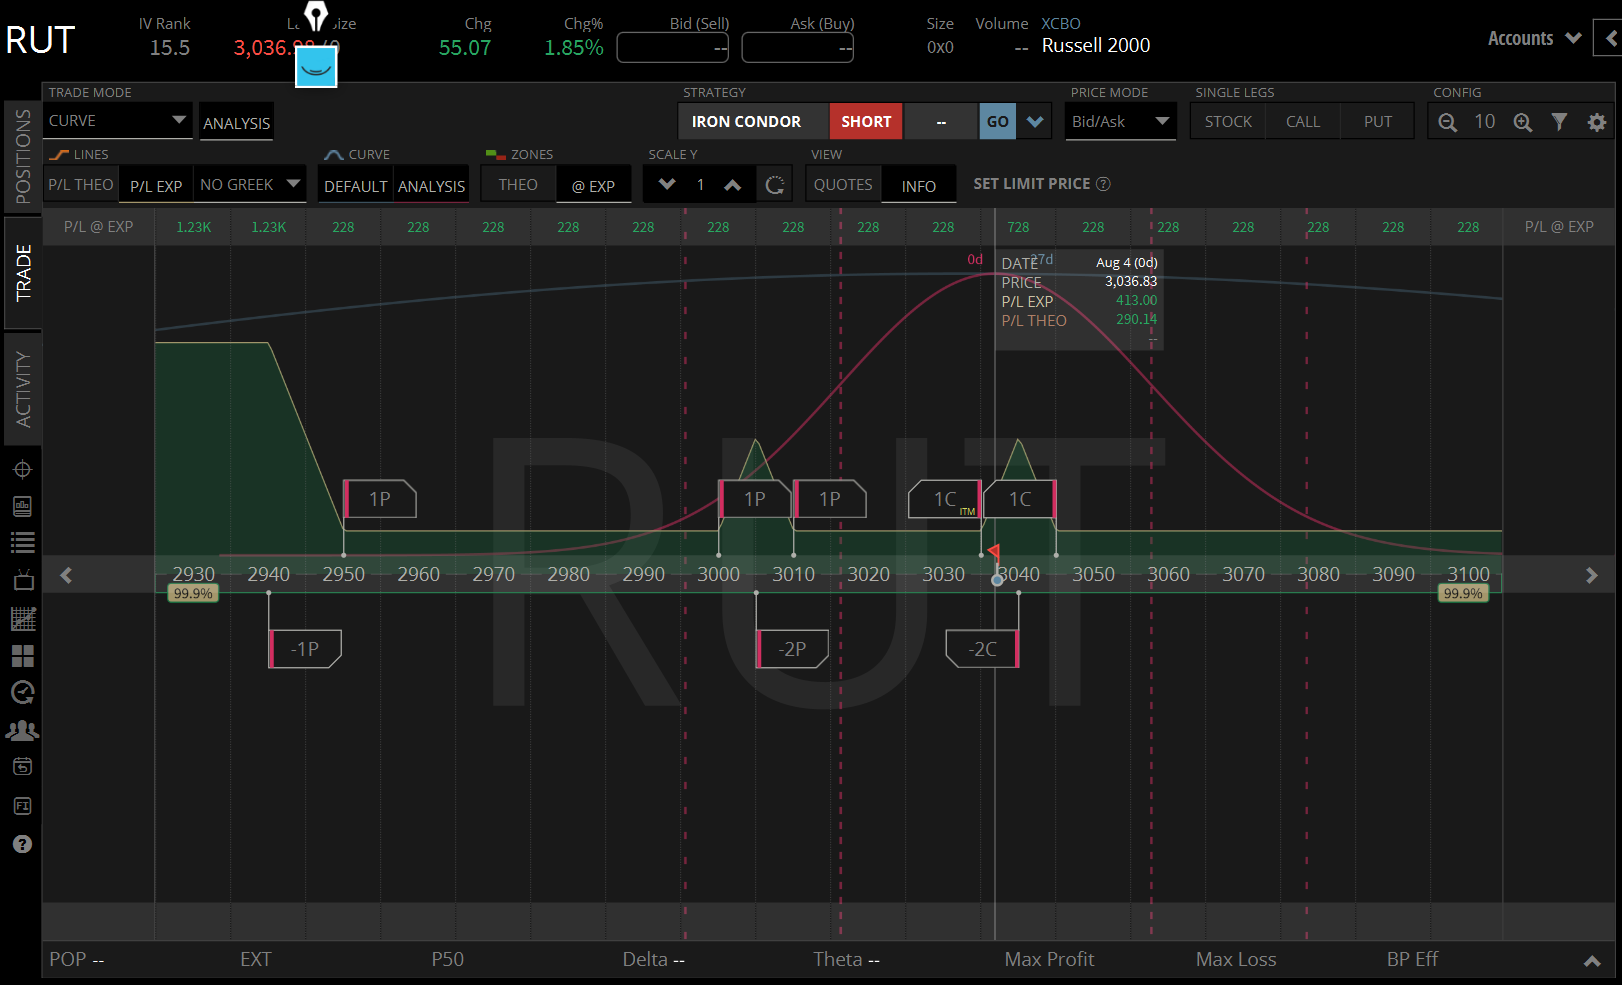Increase Scale Y with up chevron

733,185
